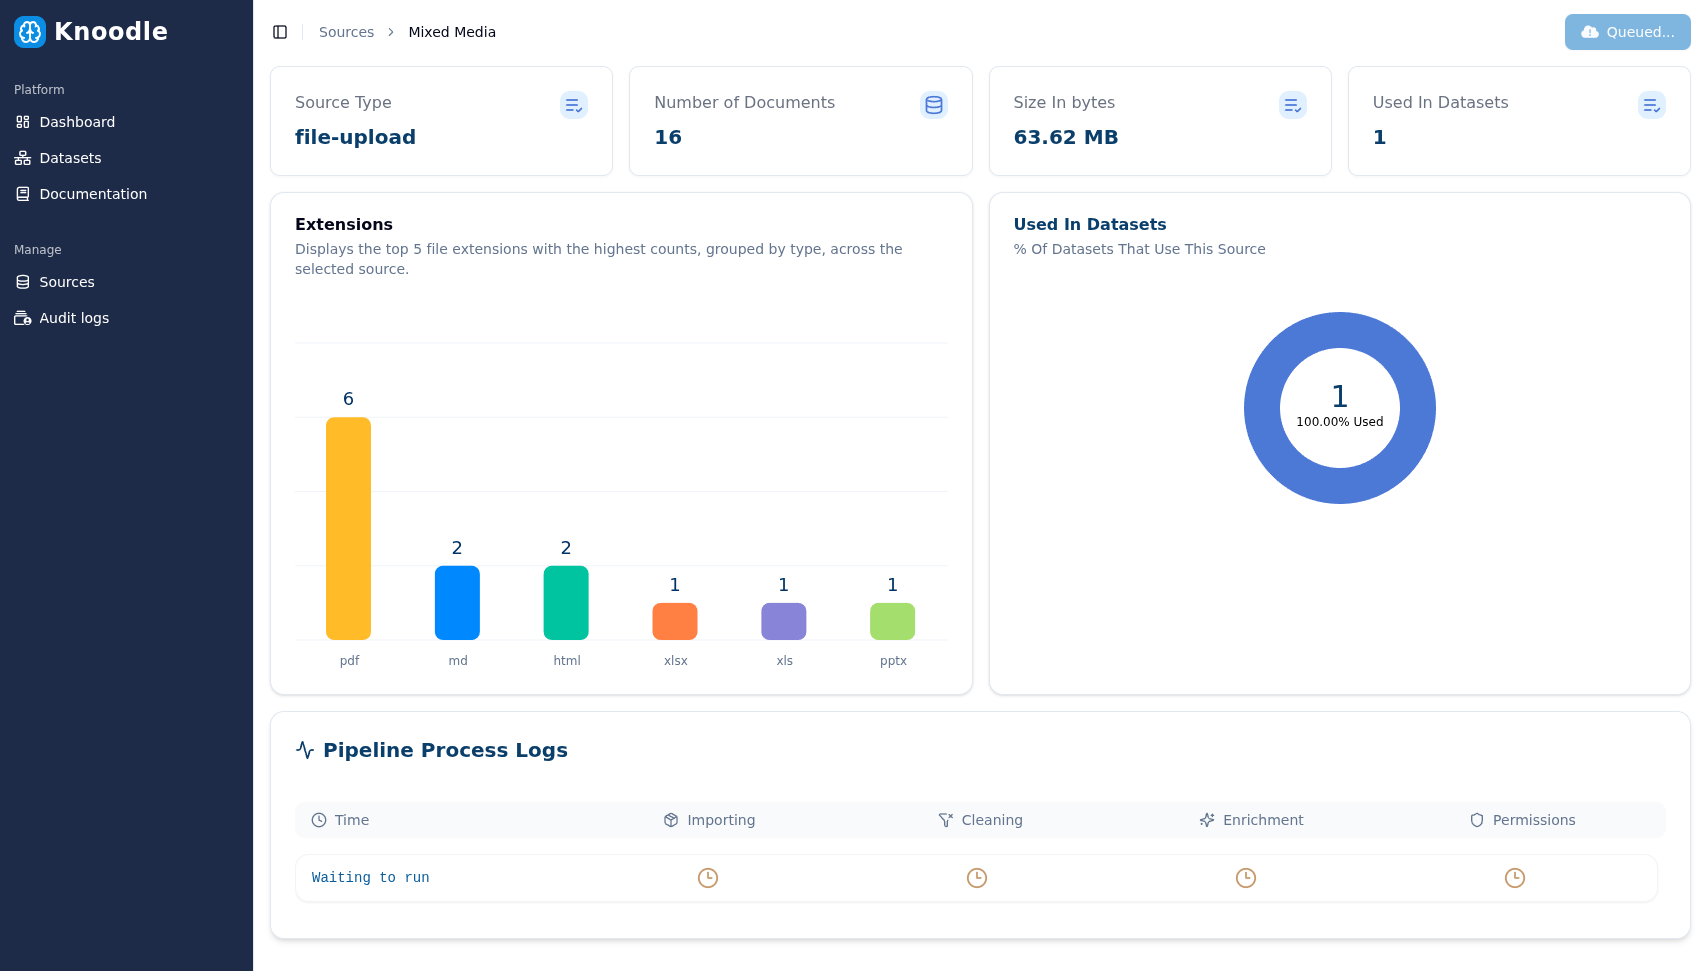Select Sources under Manage

tap(67, 282)
